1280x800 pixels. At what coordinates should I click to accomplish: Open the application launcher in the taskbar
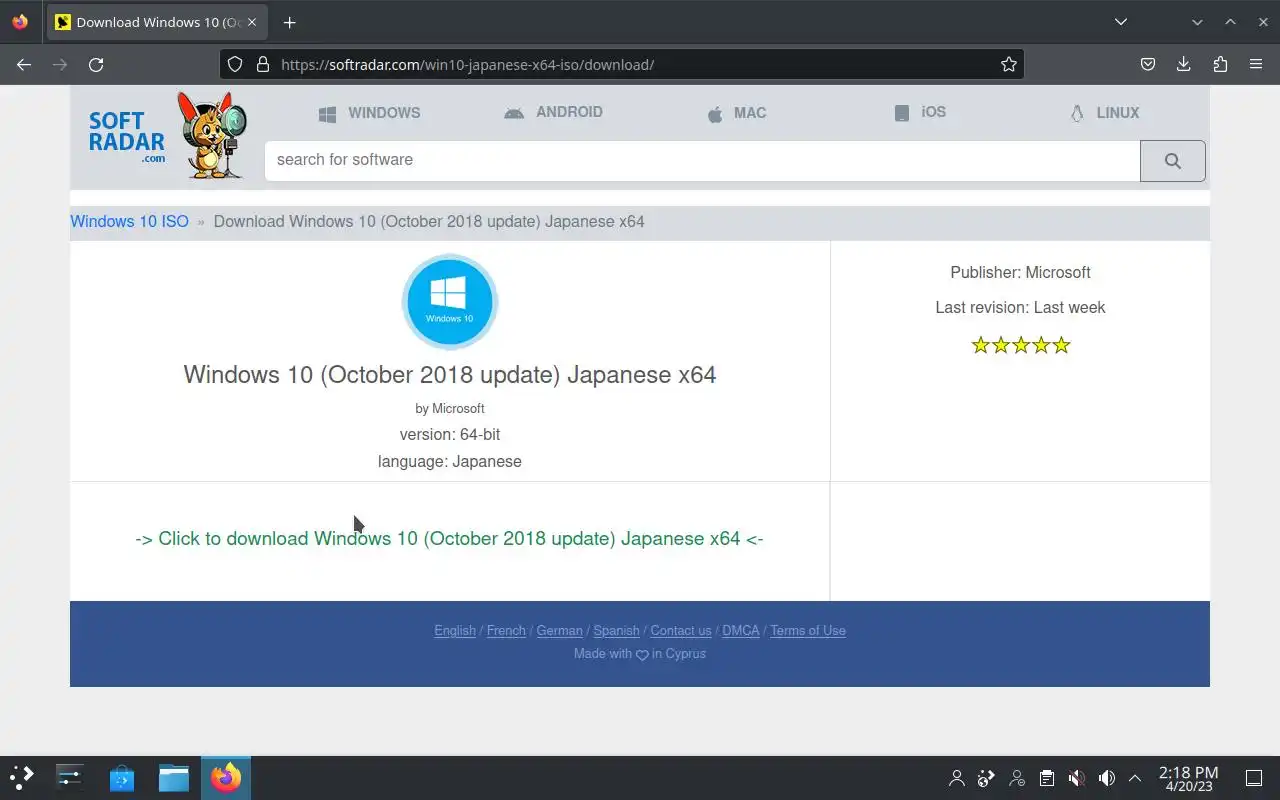pos(22,777)
